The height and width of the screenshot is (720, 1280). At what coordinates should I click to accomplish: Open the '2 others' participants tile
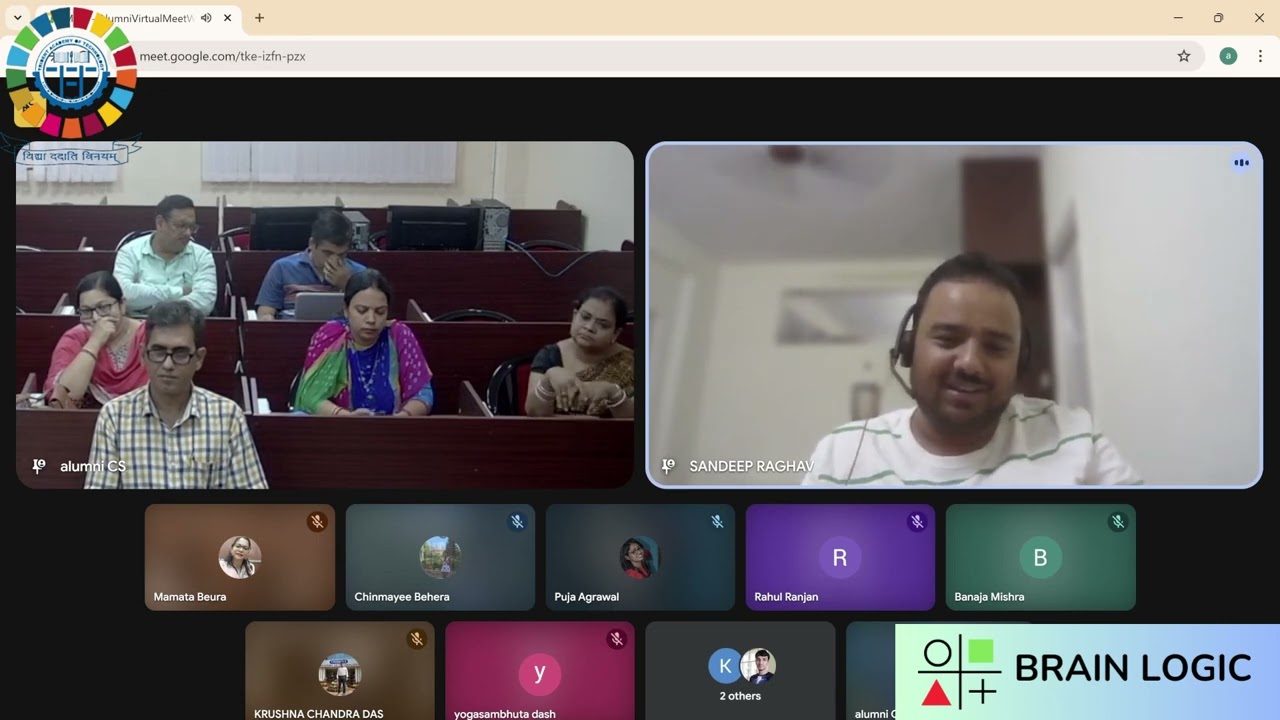(x=740, y=671)
